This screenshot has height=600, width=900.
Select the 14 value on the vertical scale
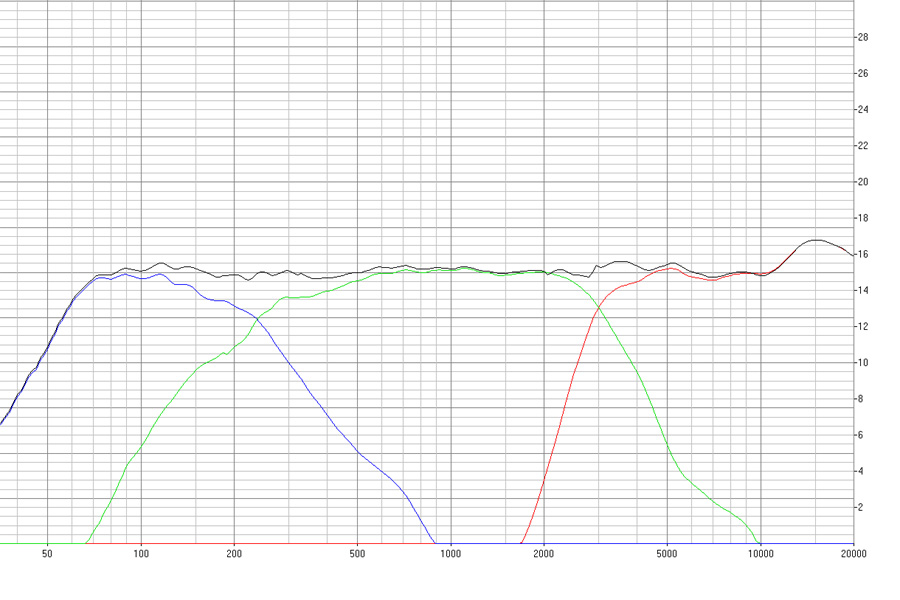[863, 291]
